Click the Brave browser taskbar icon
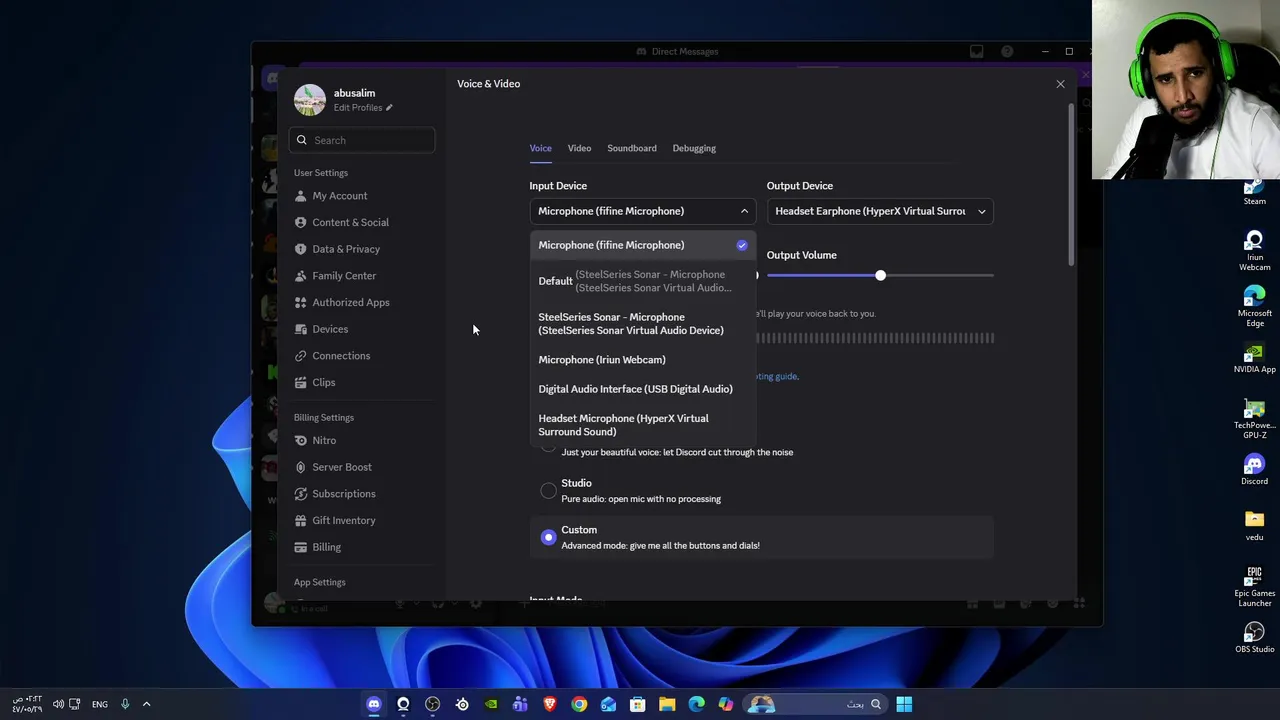Screen dimensions: 1280x720 click(549, 704)
